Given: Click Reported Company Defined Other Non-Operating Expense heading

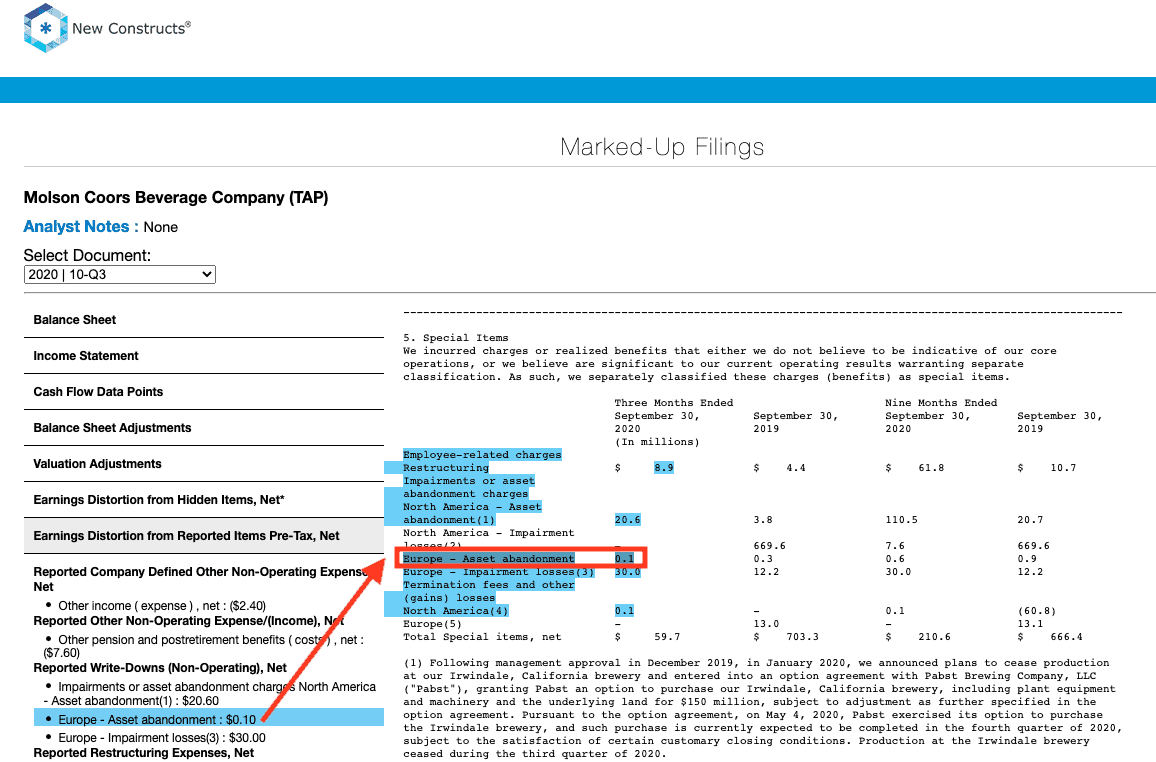Looking at the screenshot, I should [x=200, y=579].
